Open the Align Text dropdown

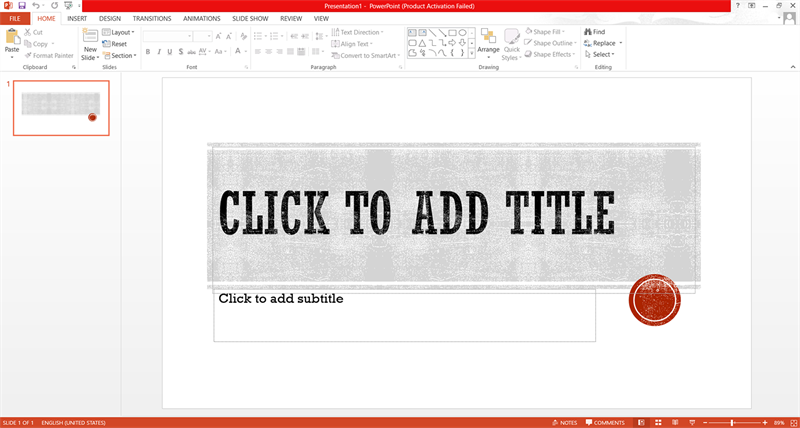point(353,44)
